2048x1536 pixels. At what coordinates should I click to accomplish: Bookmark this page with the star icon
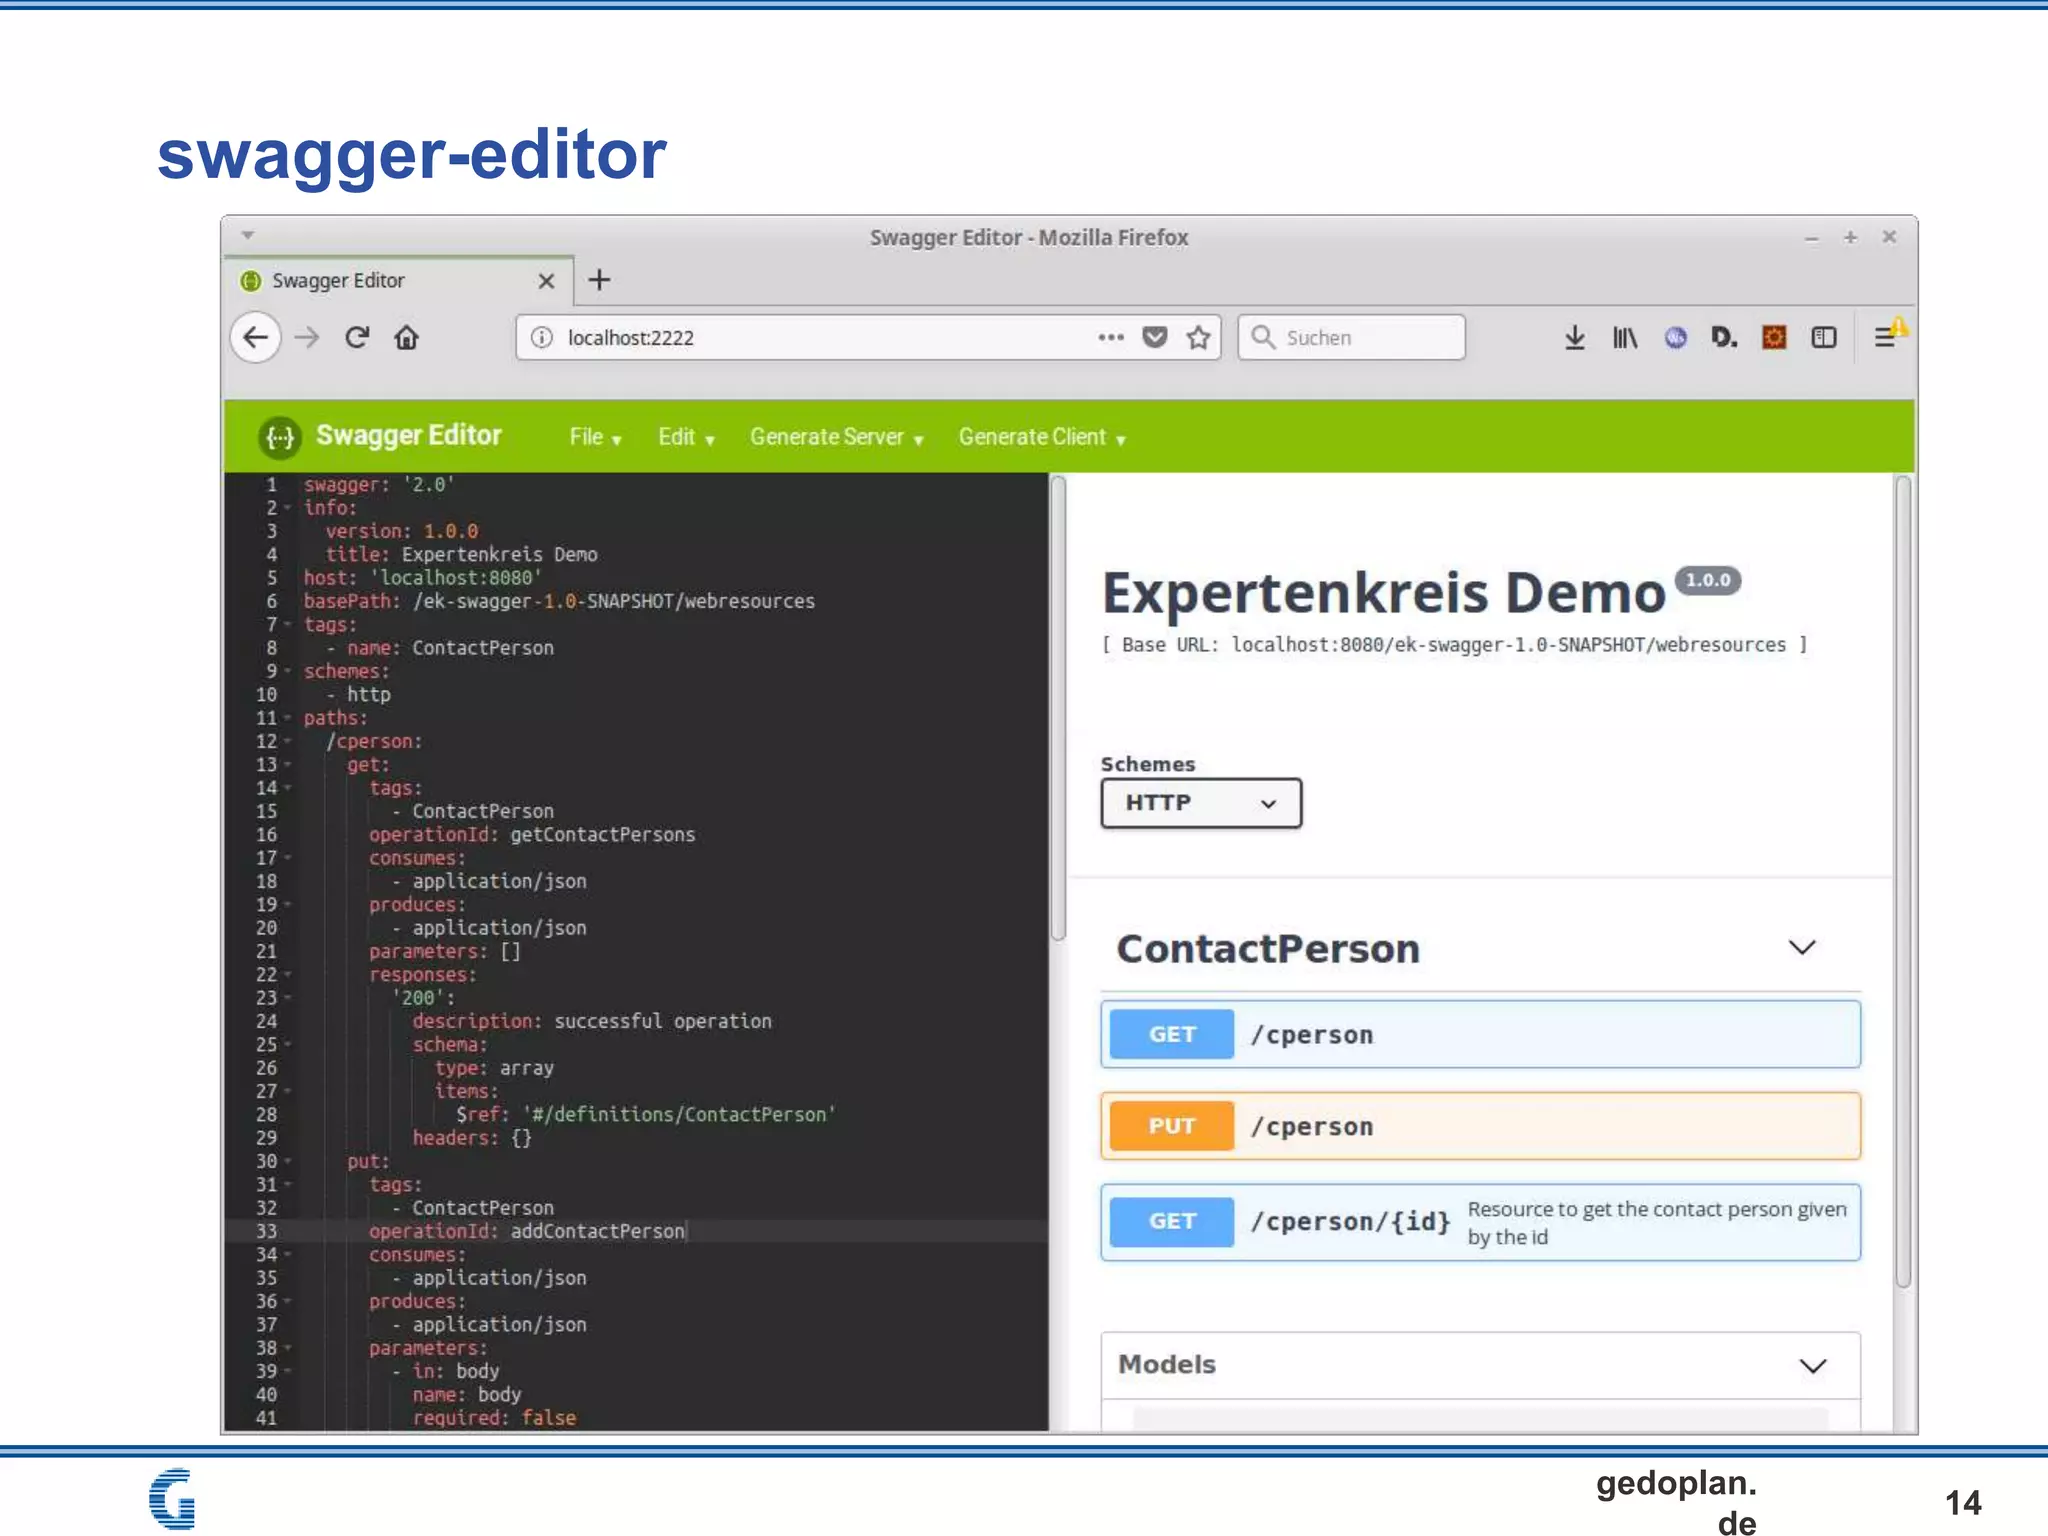click(x=1199, y=338)
